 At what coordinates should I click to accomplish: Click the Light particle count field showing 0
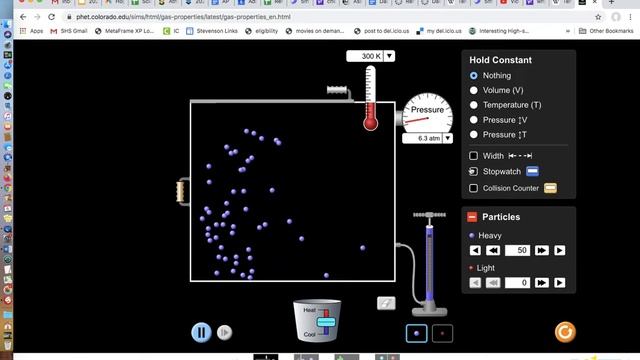tap(517, 282)
